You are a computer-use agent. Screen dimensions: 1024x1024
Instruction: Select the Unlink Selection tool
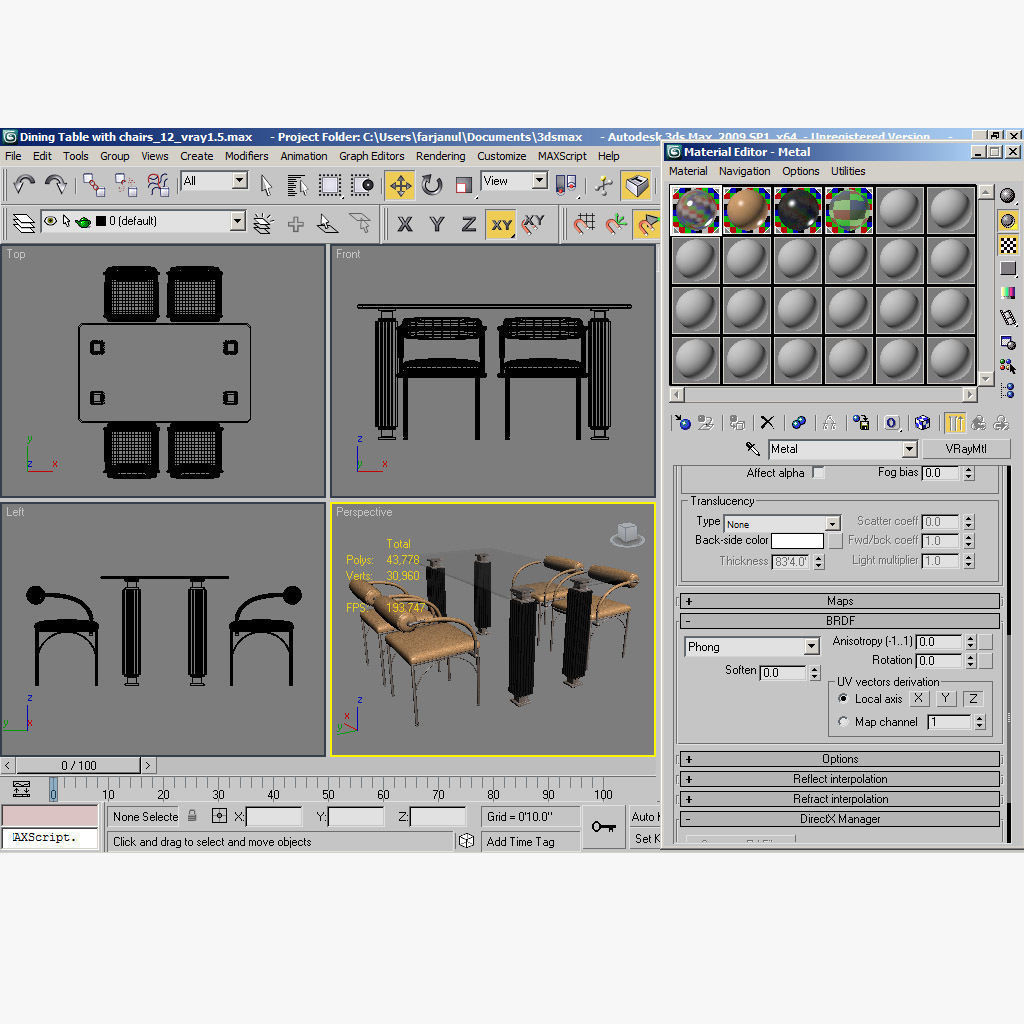tap(125, 185)
